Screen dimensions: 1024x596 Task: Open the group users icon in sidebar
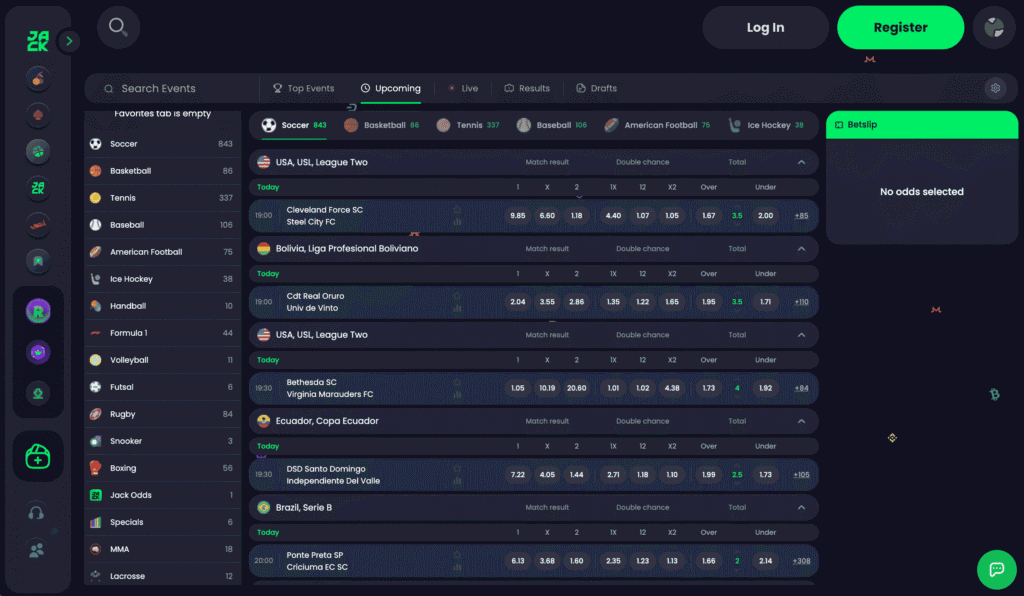(x=37, y=550)
